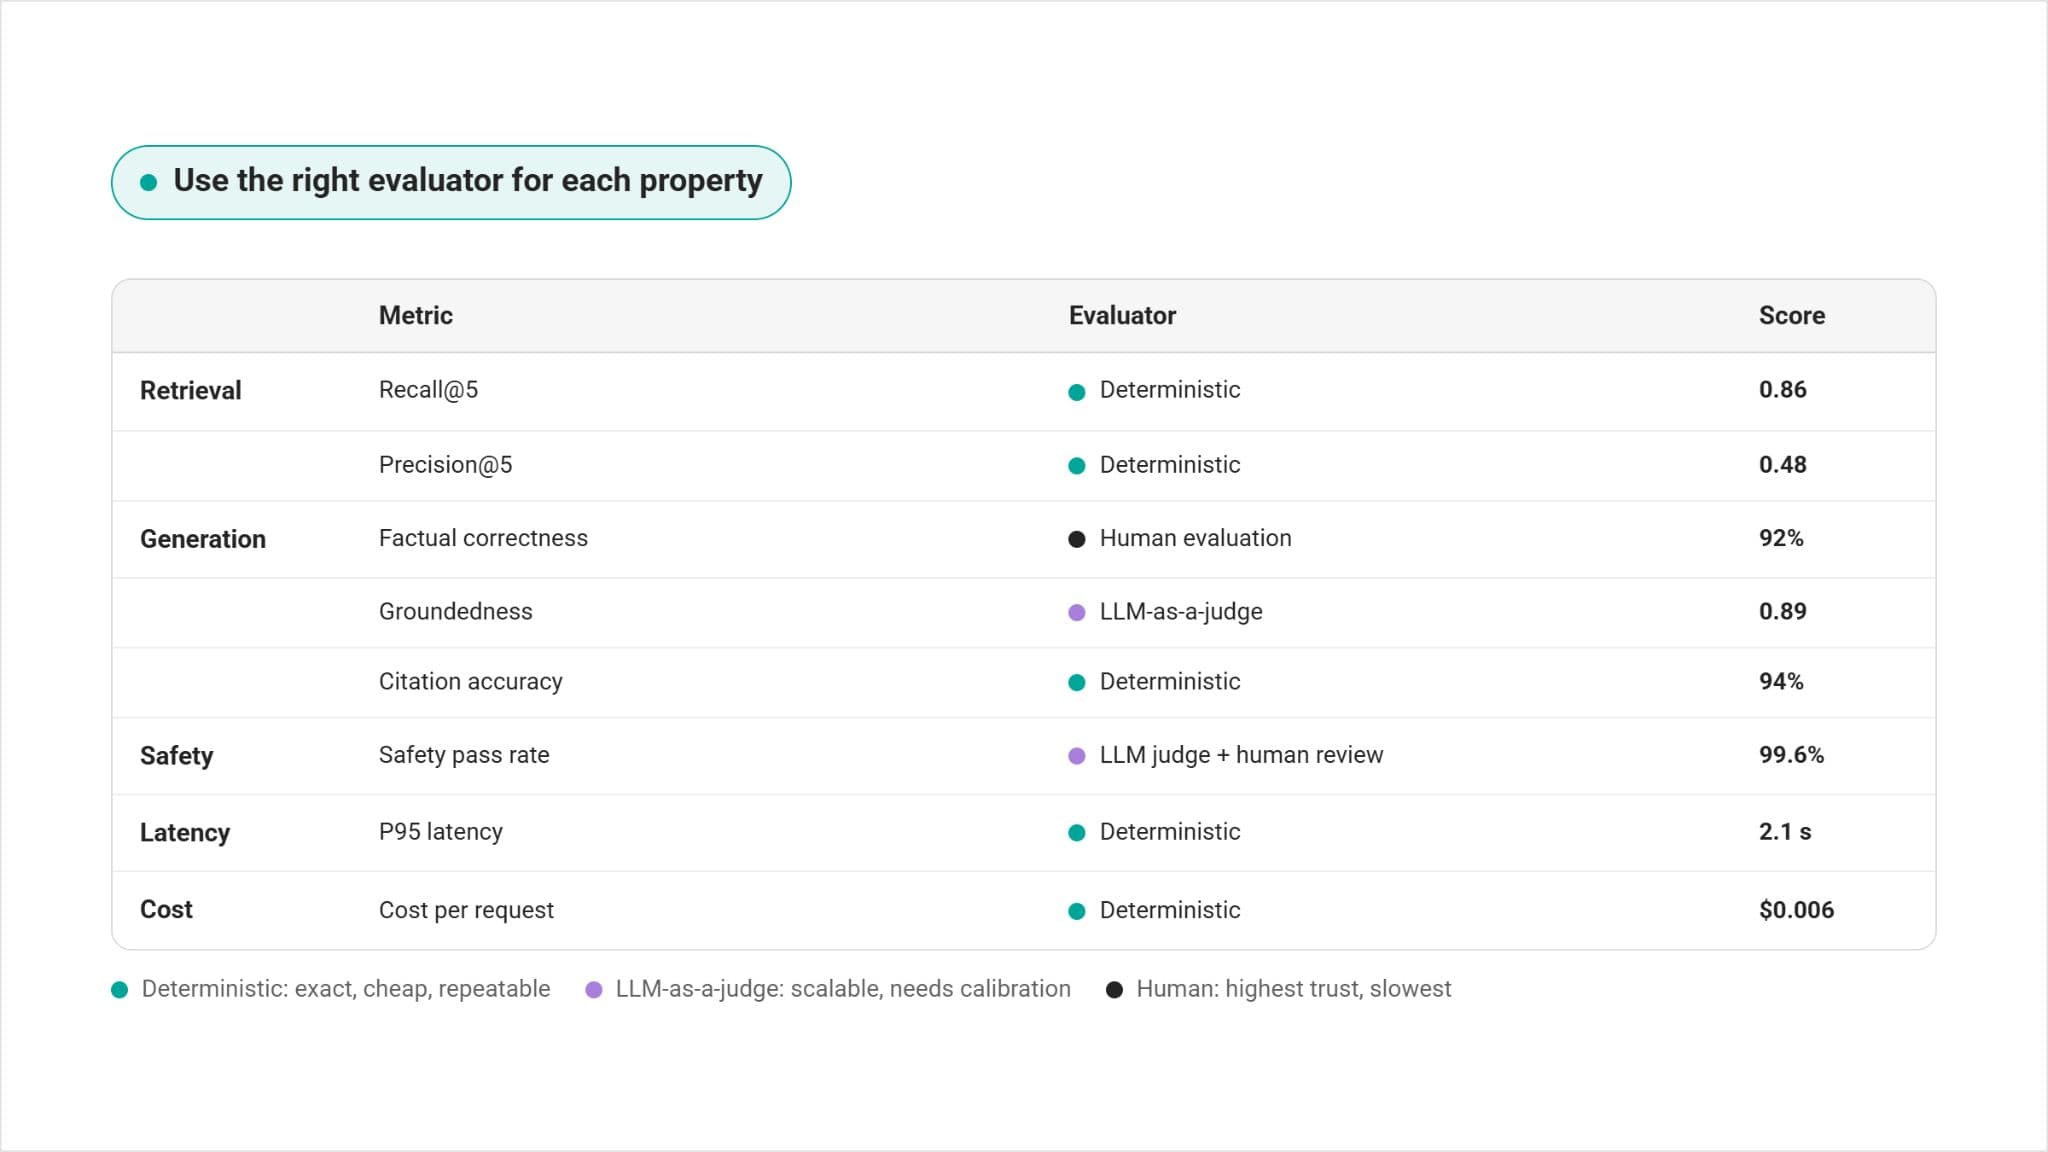Viewport: 2048px width, 1152px height.
Task: Click the score value 99.6%
Action: point(1791,754)
